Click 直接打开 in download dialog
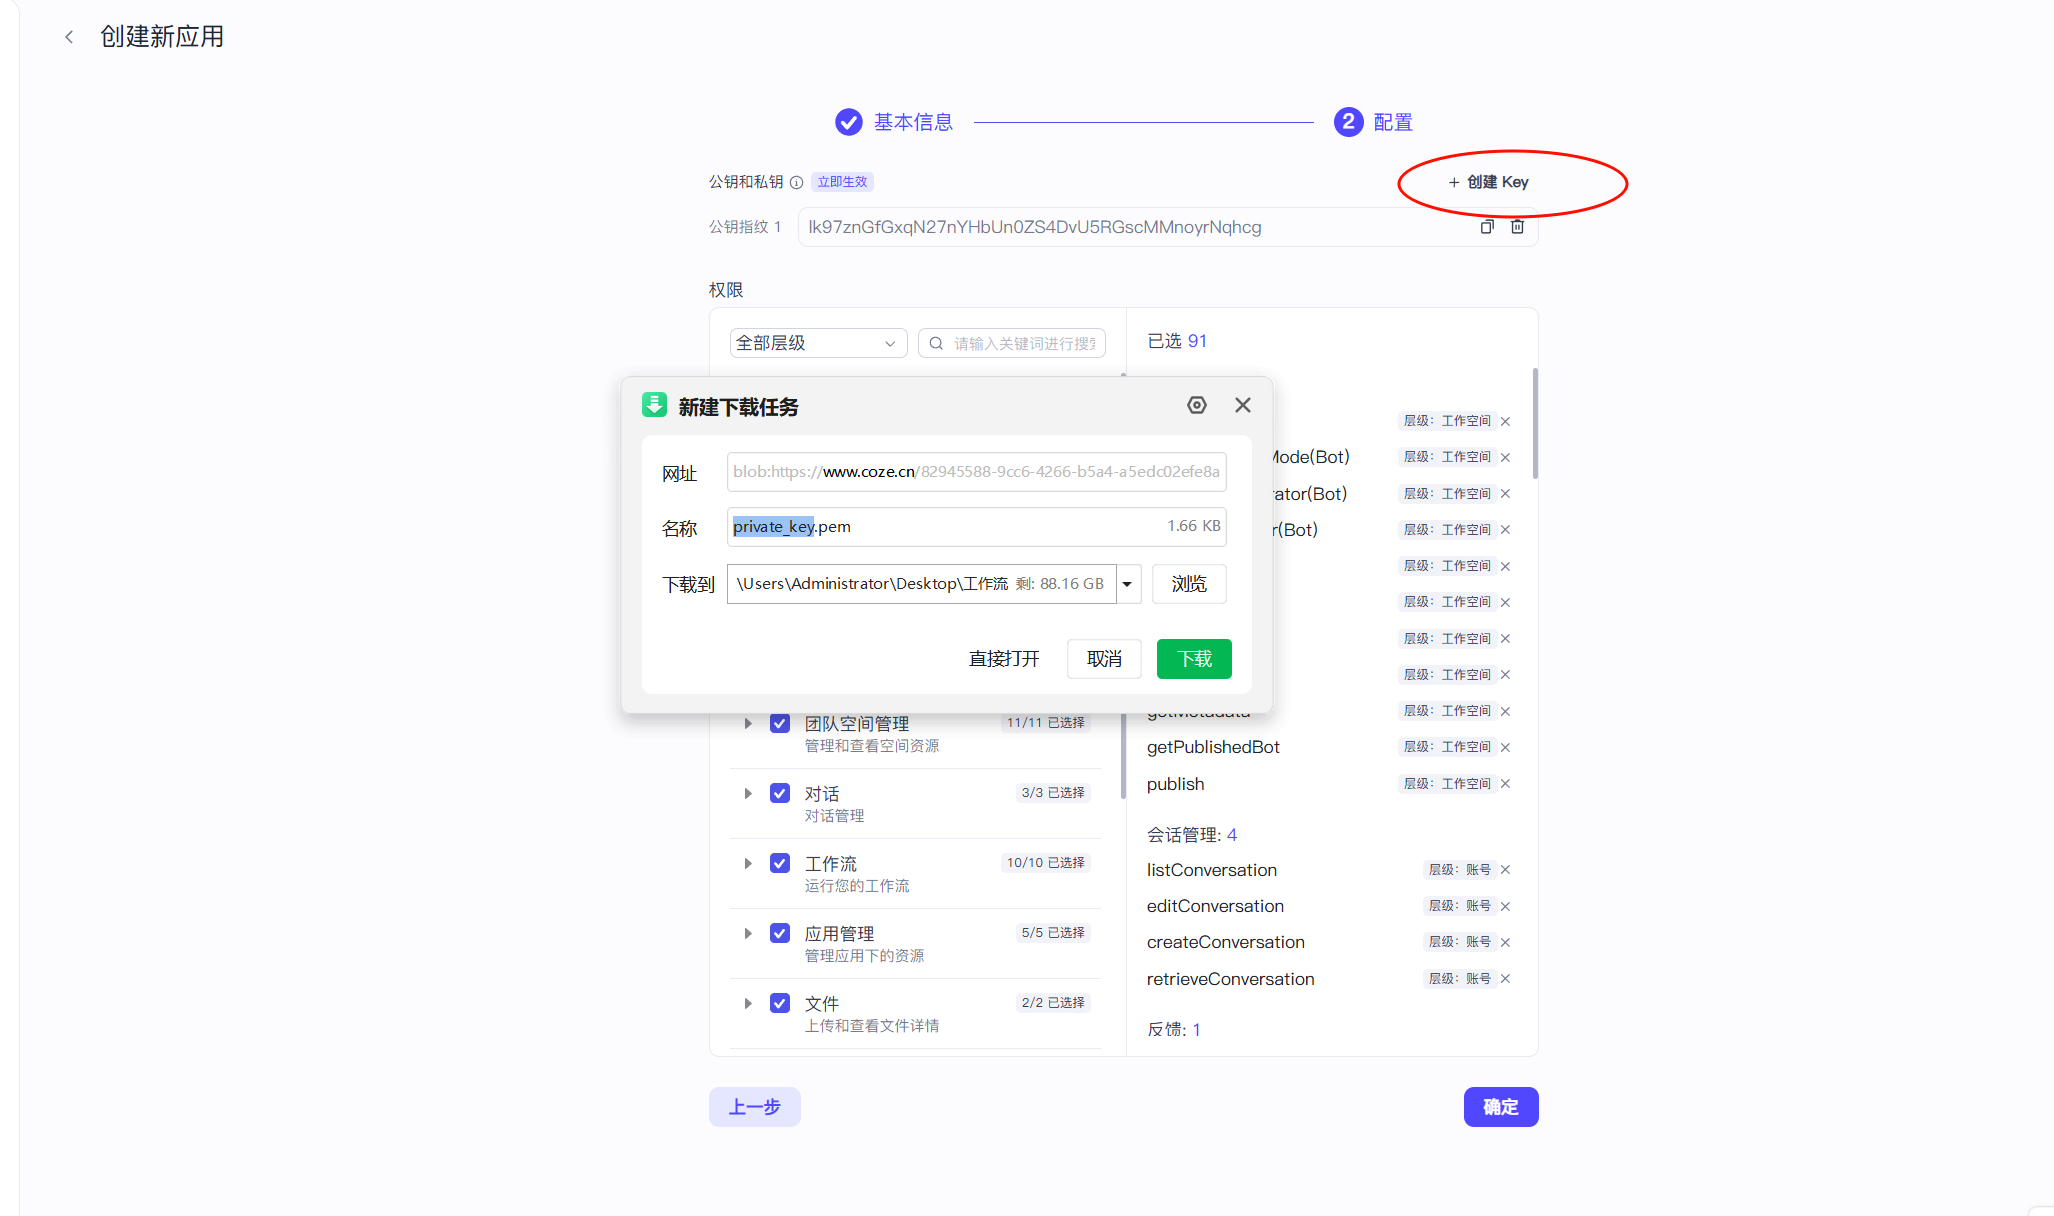This screenshot has width=2054, height=1216. pos(1004,659)
